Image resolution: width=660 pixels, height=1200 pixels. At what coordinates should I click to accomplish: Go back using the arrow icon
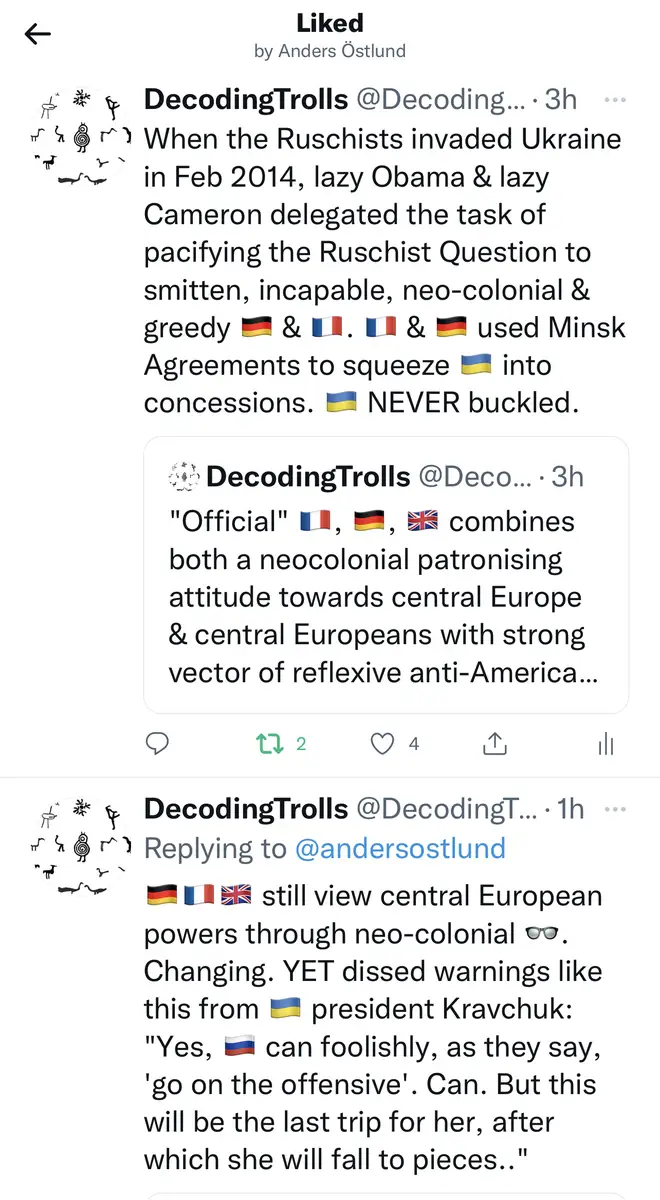[38, 35]
